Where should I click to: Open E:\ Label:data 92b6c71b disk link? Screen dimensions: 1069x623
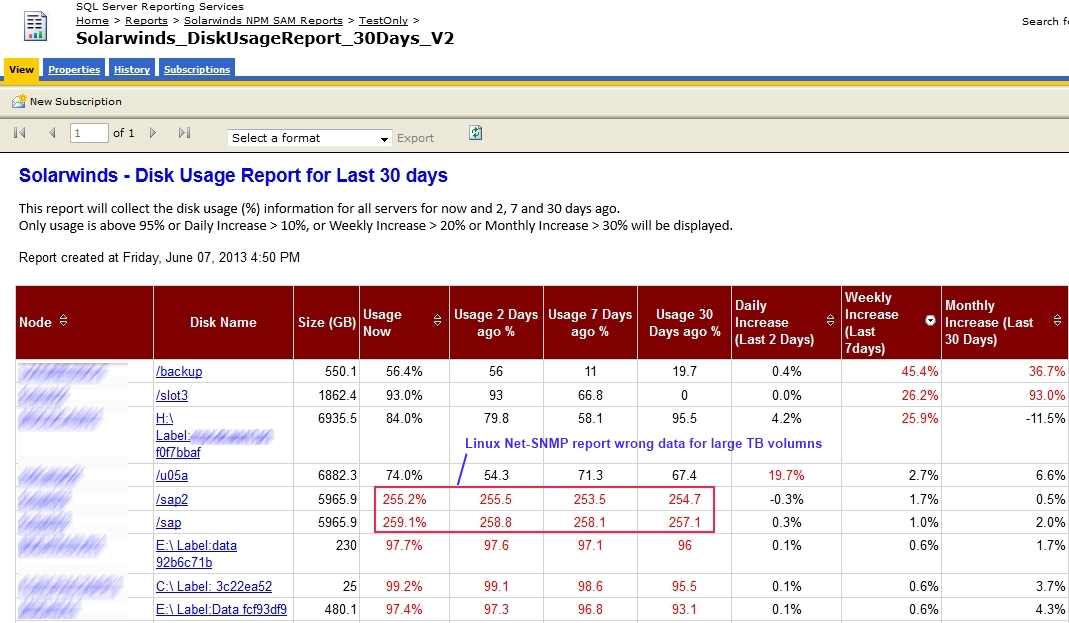[x=196, y=554]
